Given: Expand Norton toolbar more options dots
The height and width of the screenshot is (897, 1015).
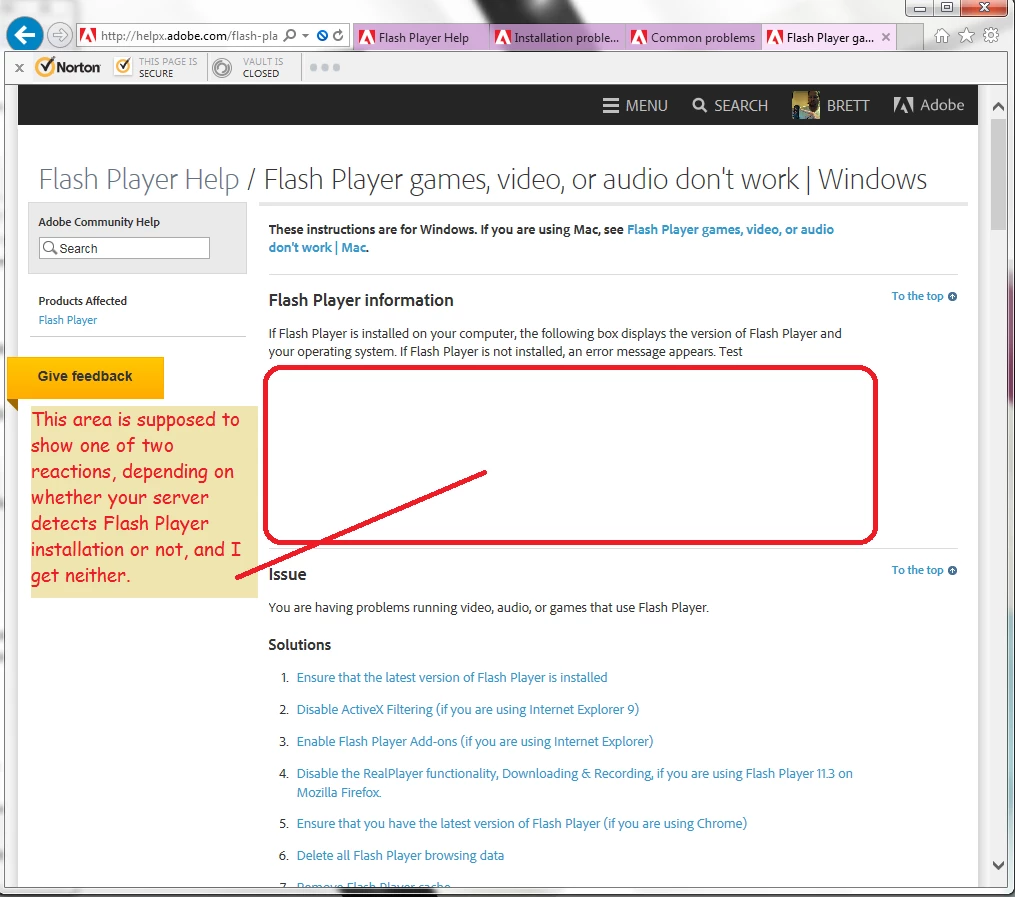Looking at the screenshot, I should click(324, 67).
